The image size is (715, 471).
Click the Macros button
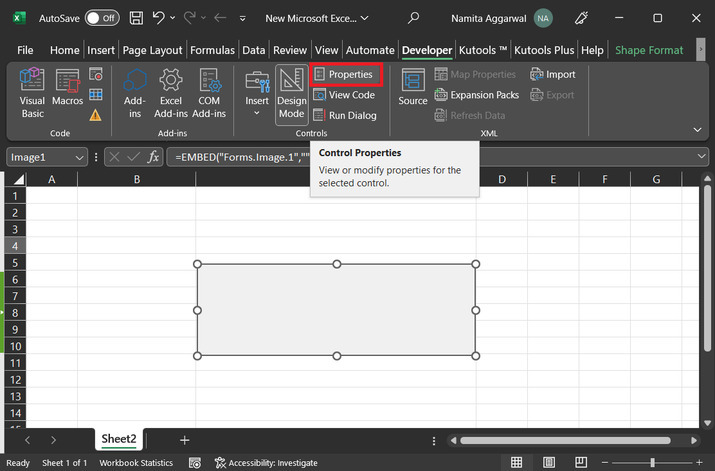tap(67, 93)
